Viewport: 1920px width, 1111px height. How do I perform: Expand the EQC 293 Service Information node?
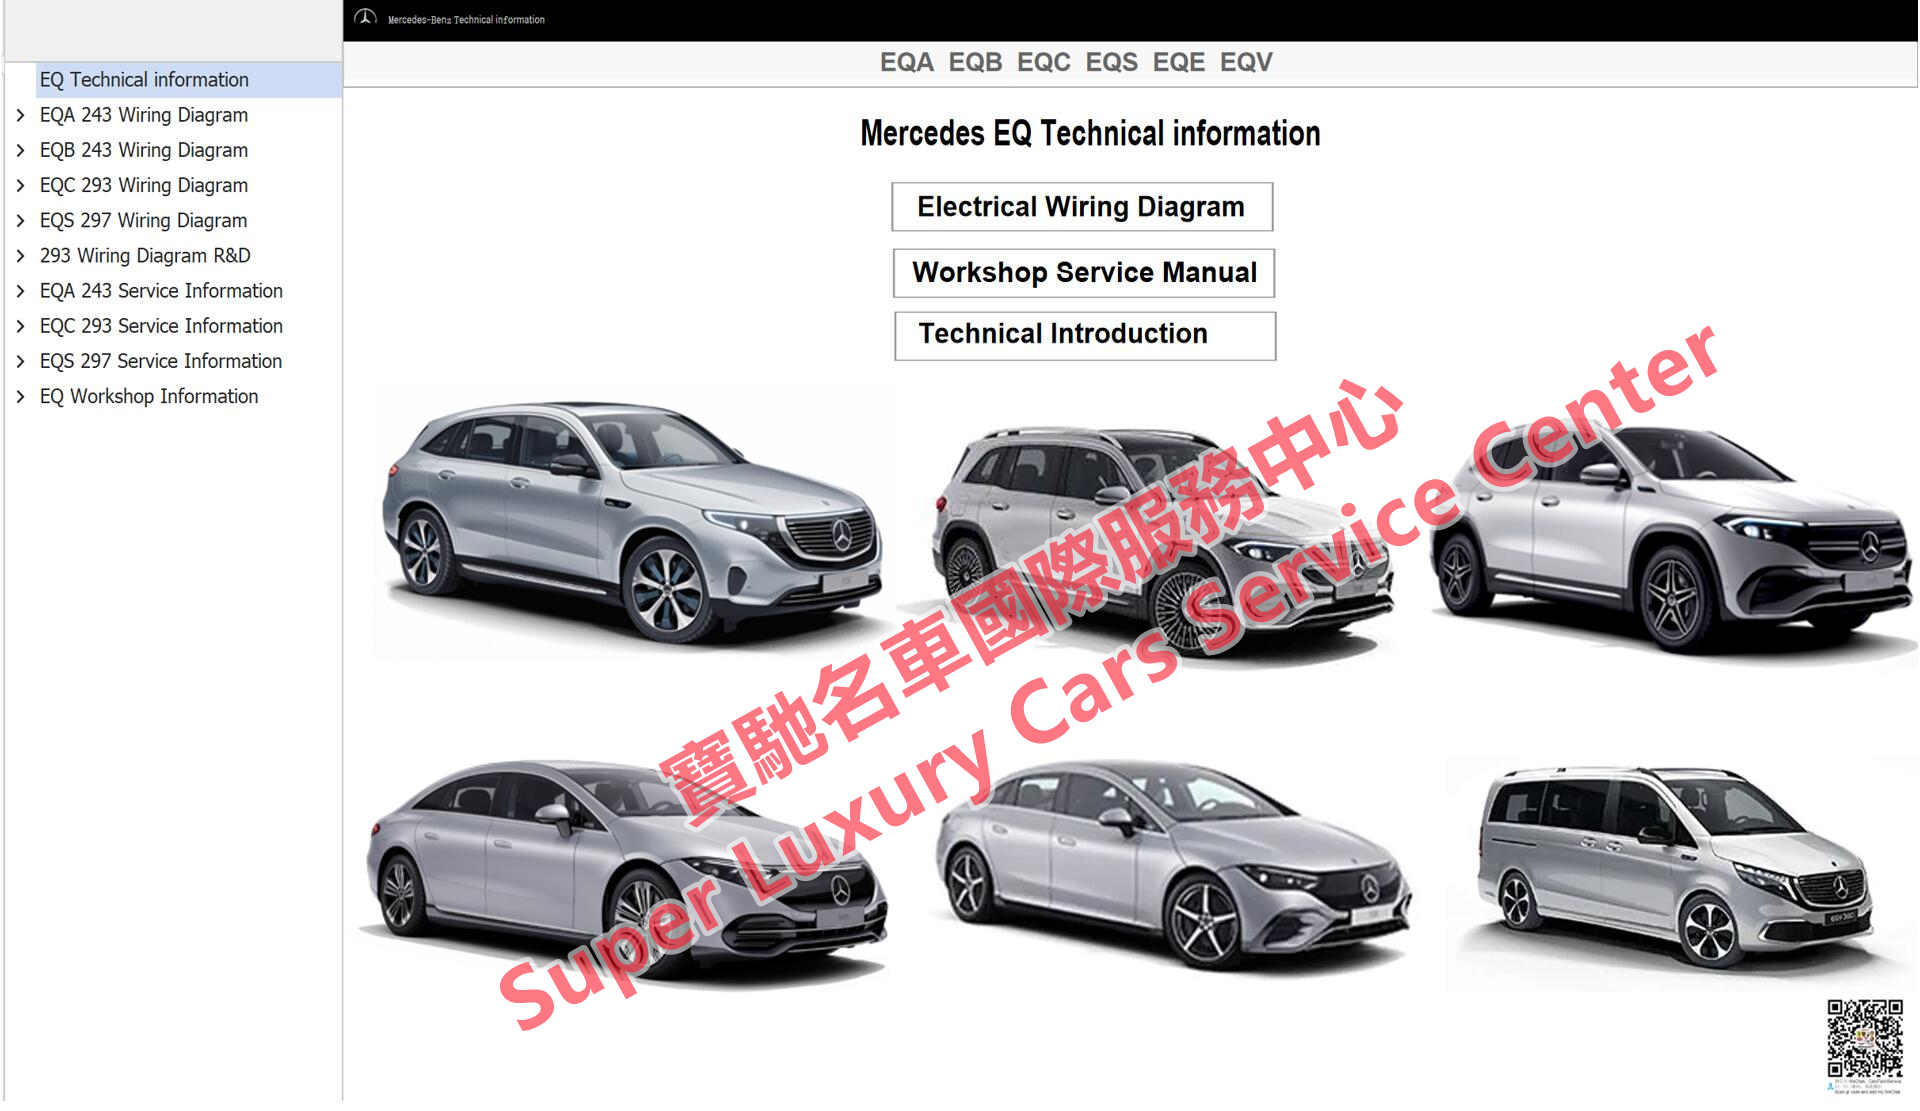point(20,326)
